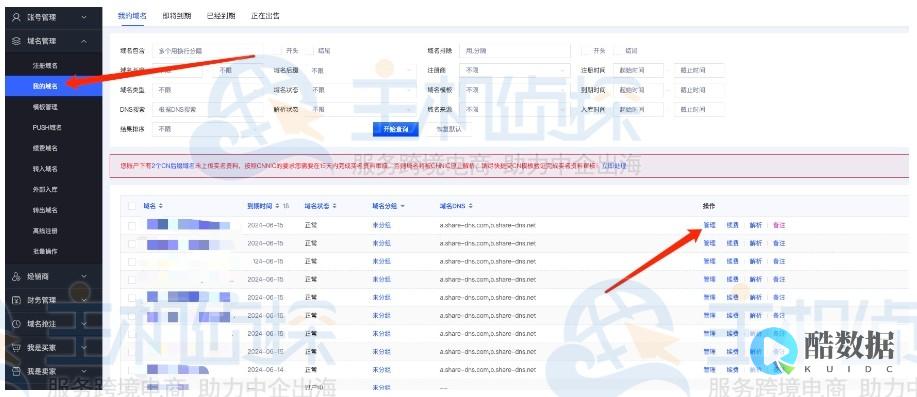This screenshot has height=397, width=917.
Task: Click the 财务管理 sidebar icon
Action: tap(16, 300)
